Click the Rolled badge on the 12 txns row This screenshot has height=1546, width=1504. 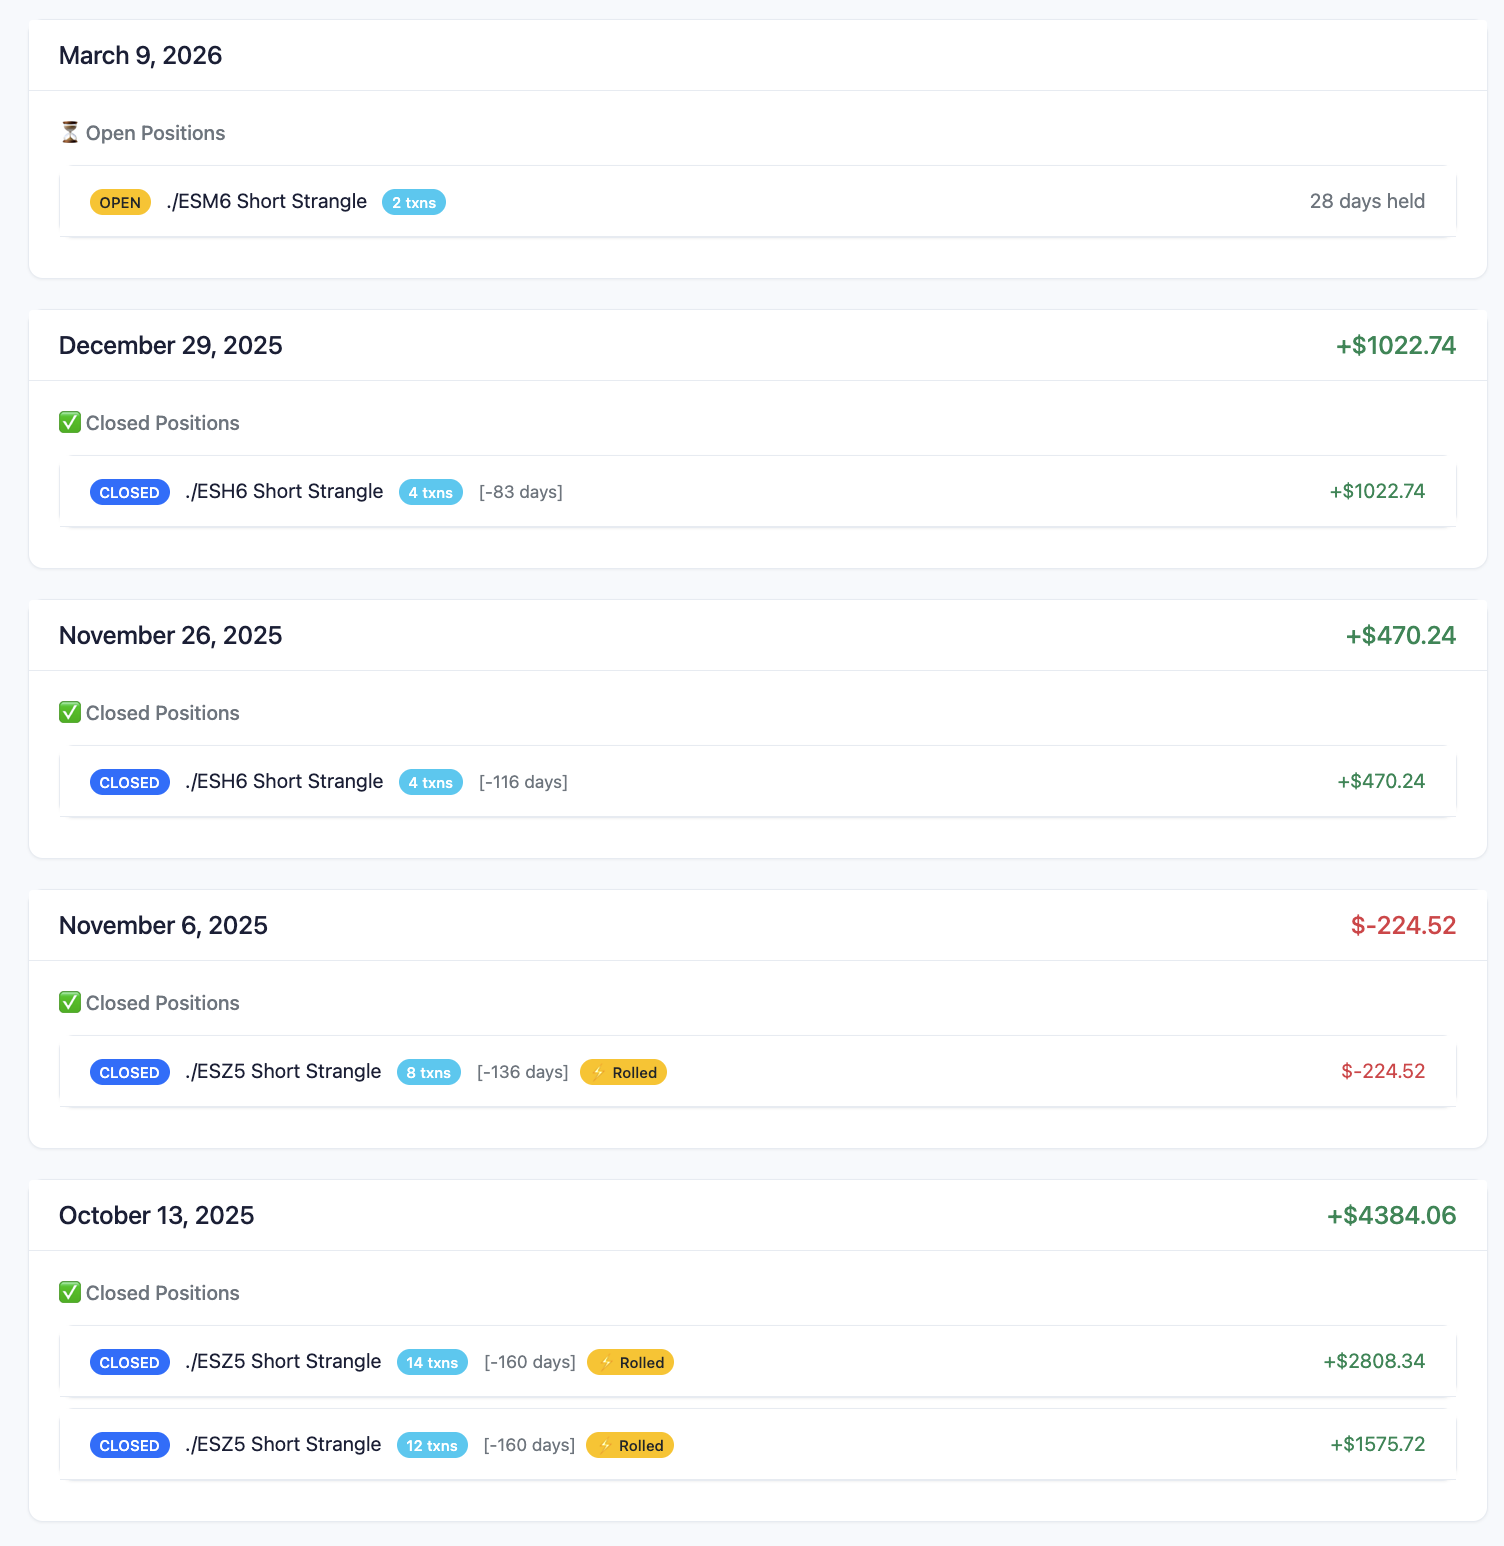630,1445
